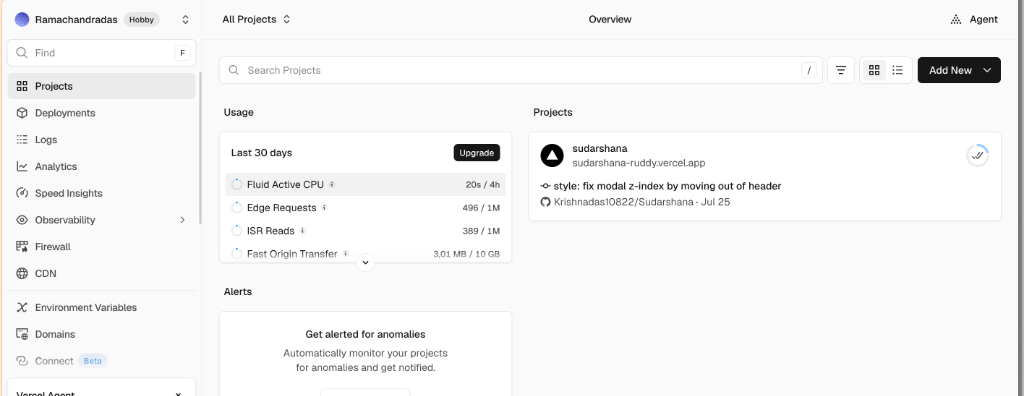
Task: Click the Analytics chart icon
Action: coord(22,167)
